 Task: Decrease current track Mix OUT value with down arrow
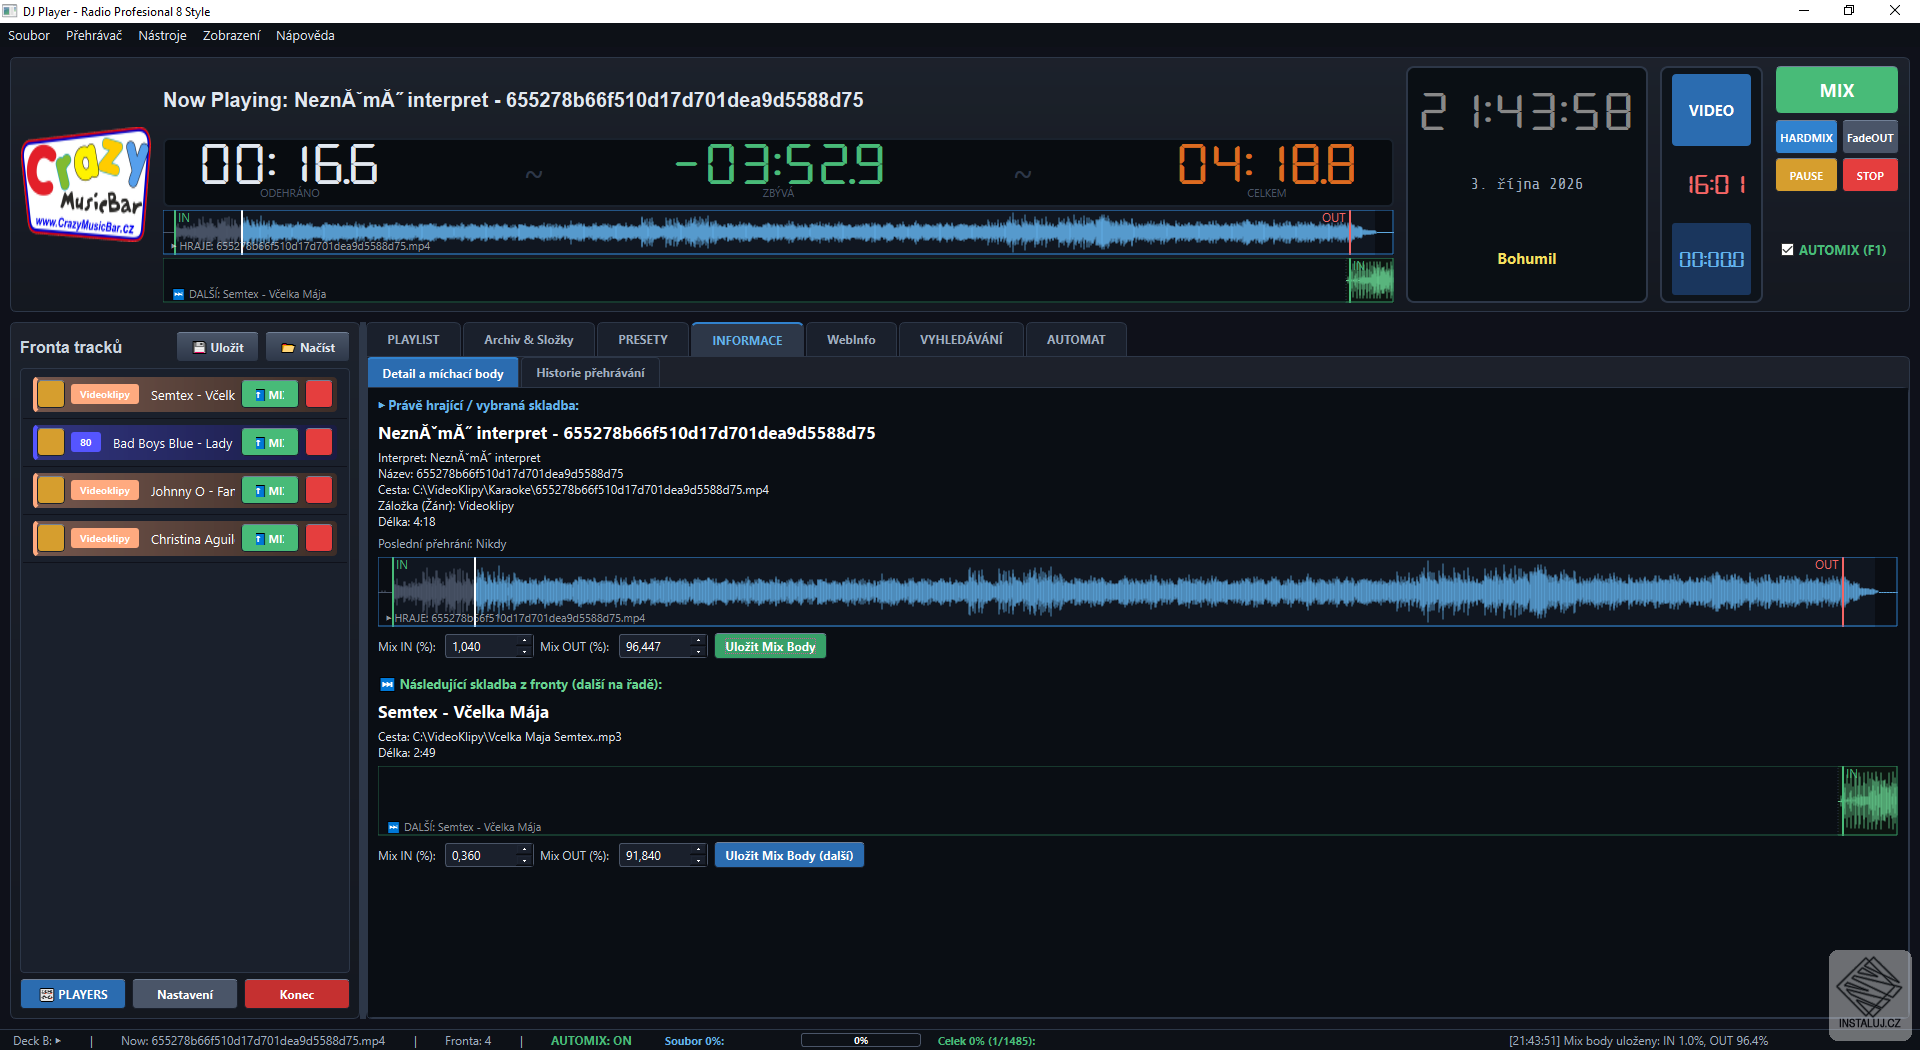(698, 652)
